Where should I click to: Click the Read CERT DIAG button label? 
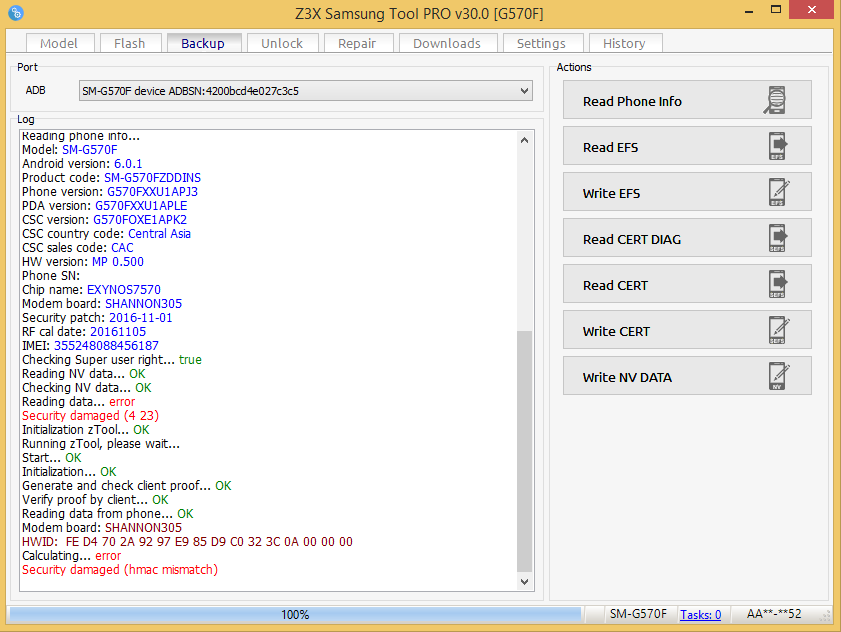632,239
